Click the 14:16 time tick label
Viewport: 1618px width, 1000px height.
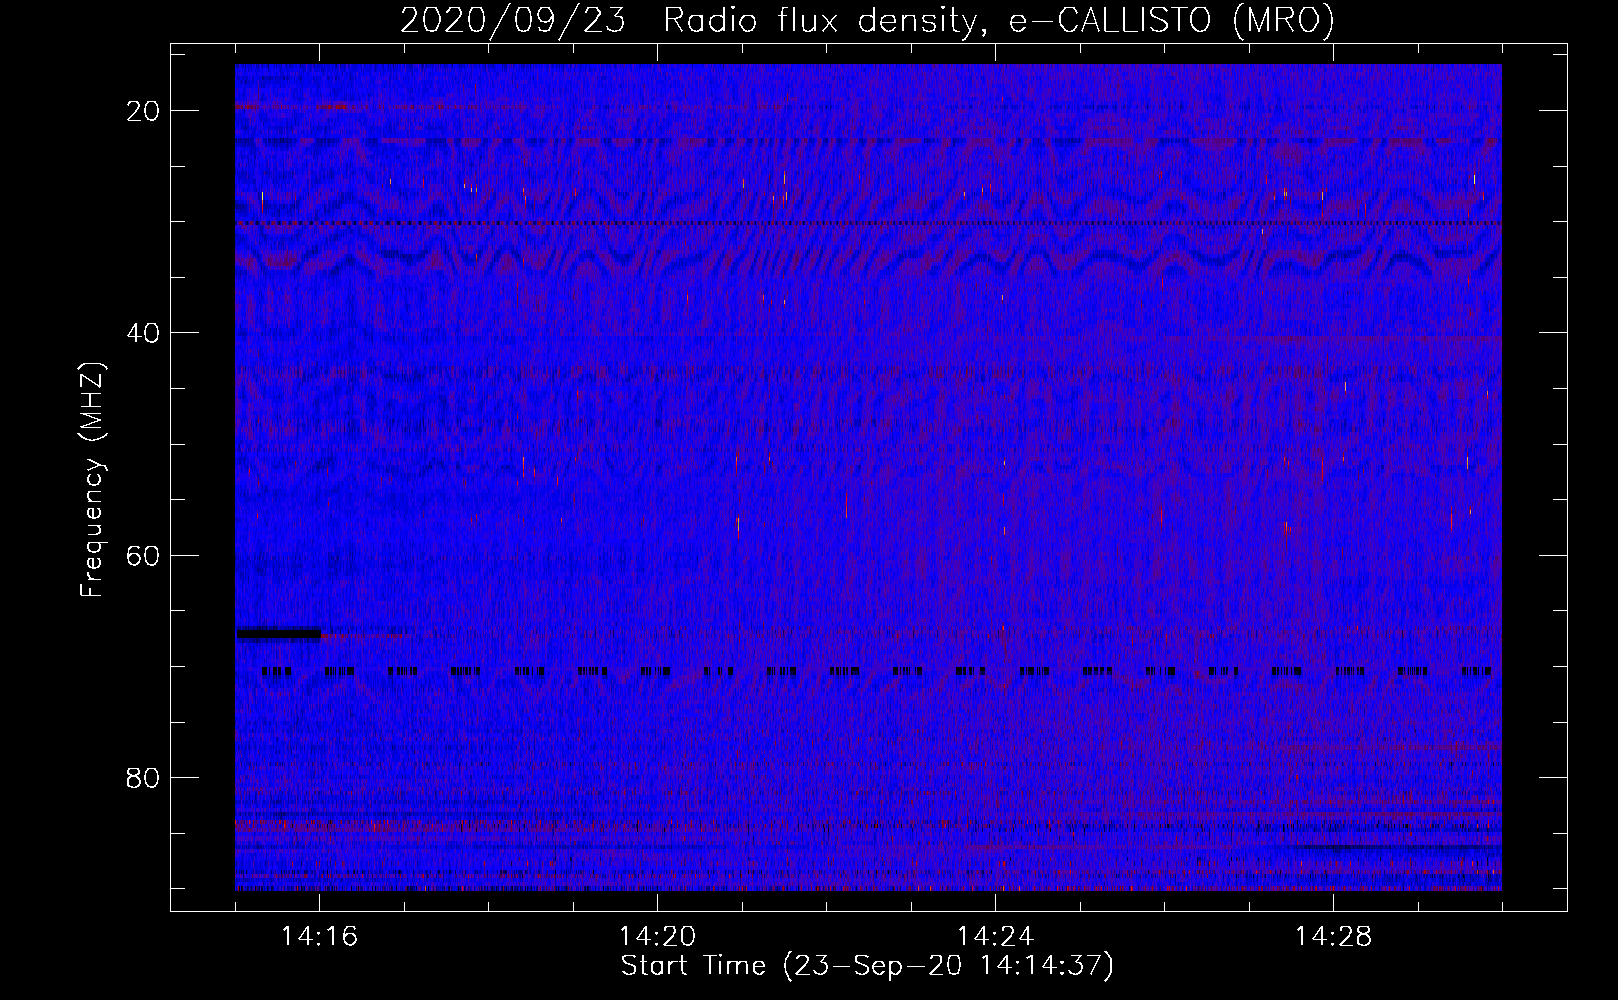coord(319,937)
